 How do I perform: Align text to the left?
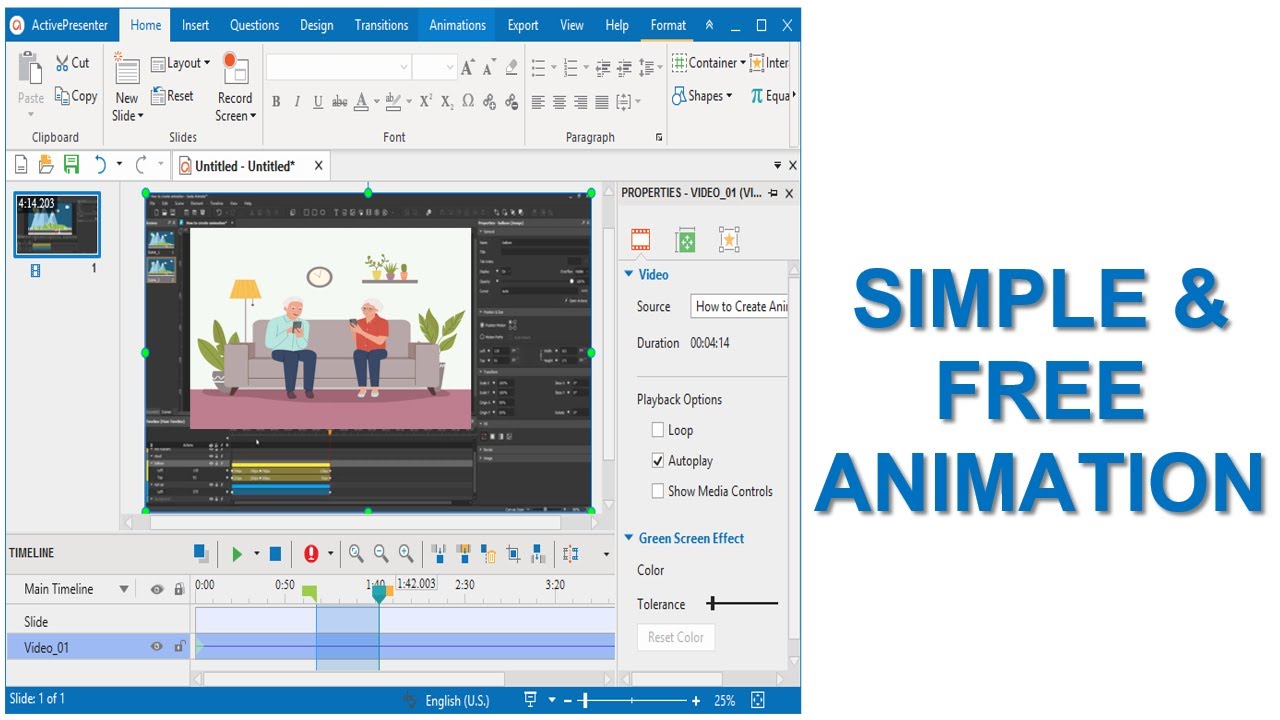538,101
